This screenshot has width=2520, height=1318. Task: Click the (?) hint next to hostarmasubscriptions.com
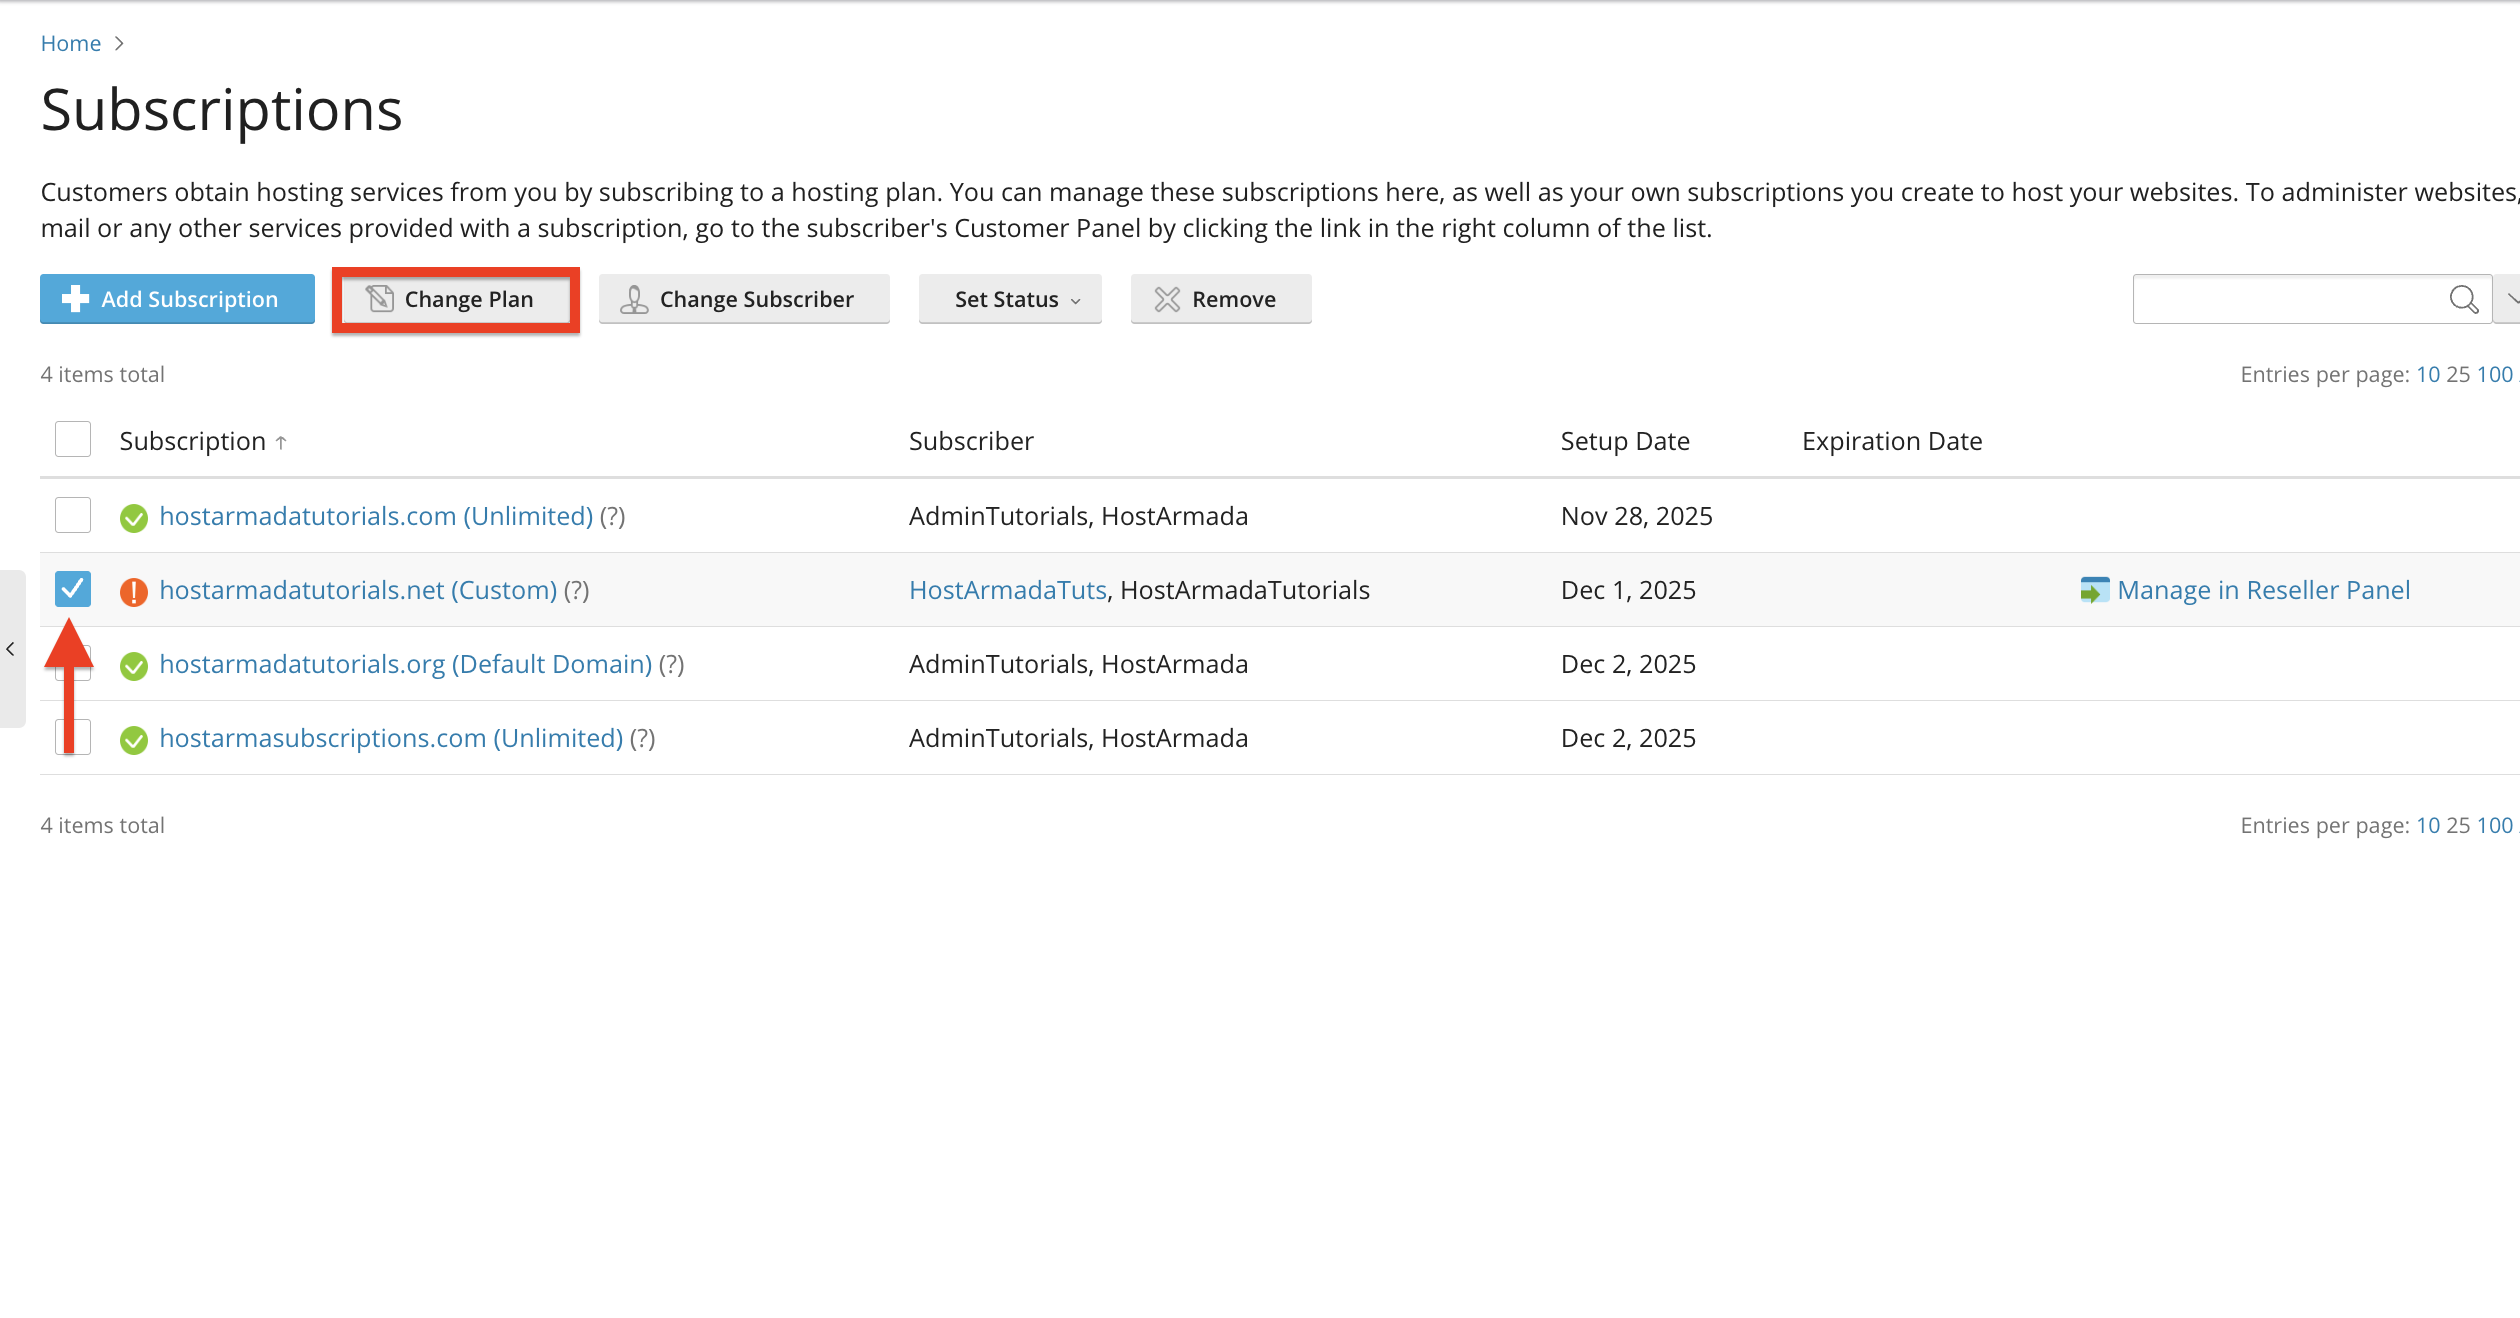pyautogui.click(x=642, y=738)
